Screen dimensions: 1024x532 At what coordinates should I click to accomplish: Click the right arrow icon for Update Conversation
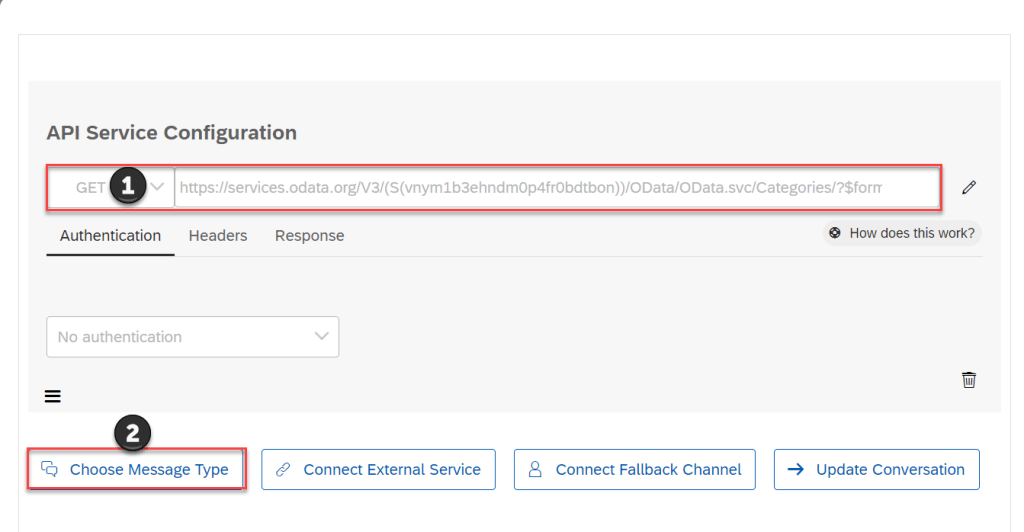pyautogui.click(x=796, y=469)
